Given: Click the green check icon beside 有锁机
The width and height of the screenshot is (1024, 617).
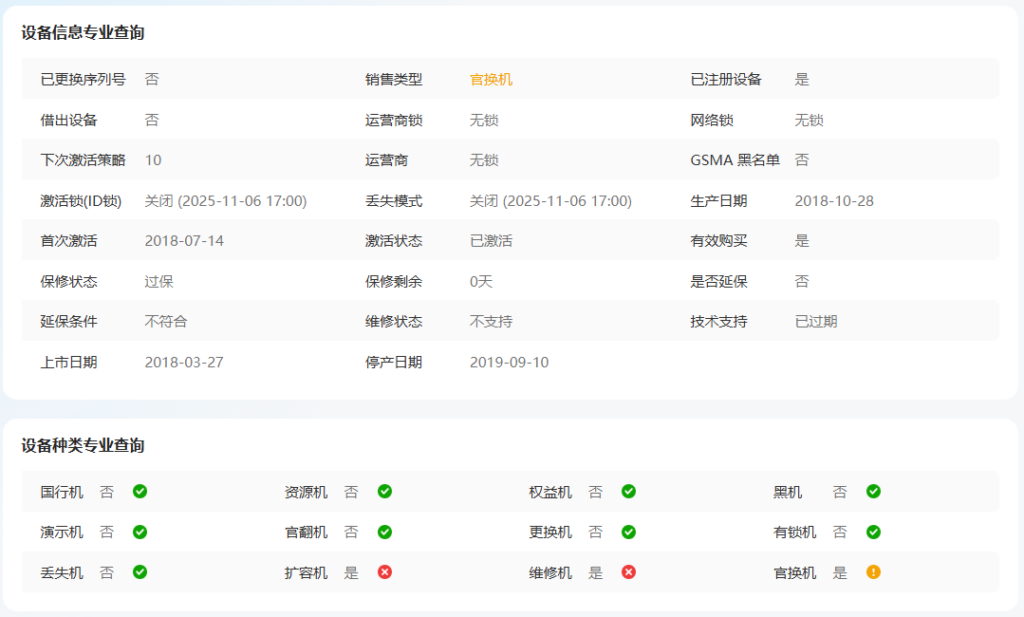Looking at the screenshot, I should point(873,532).
